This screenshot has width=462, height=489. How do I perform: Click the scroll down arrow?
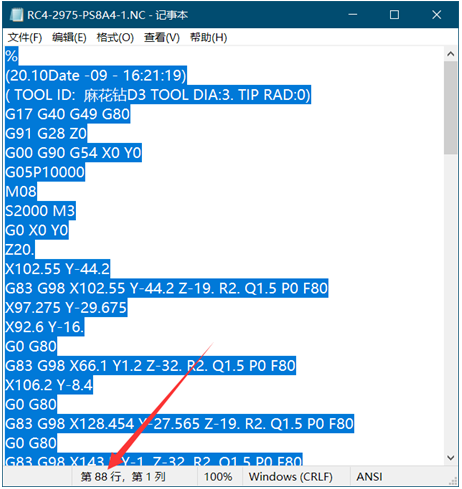(x=451, y=458)
